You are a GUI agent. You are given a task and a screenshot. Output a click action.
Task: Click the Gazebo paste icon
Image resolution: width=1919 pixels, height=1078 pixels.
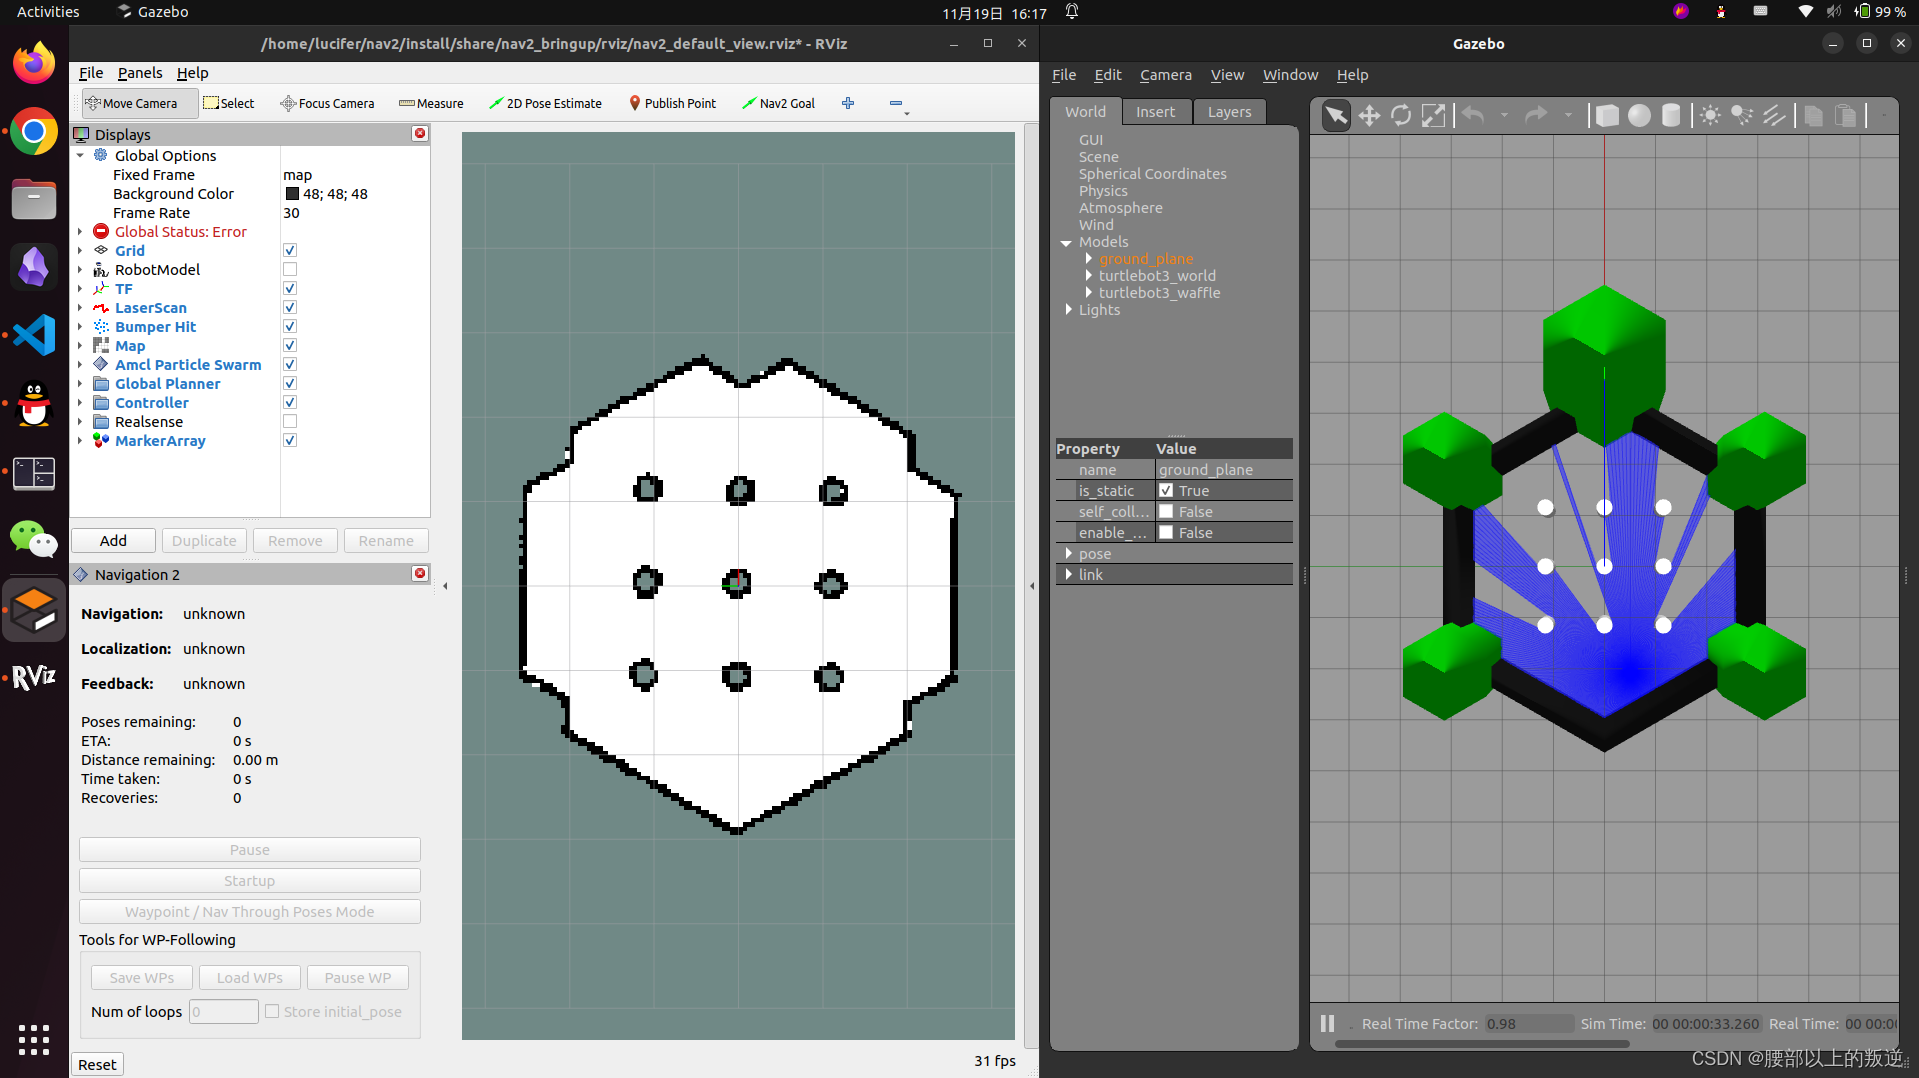[x=1846, y=115]
